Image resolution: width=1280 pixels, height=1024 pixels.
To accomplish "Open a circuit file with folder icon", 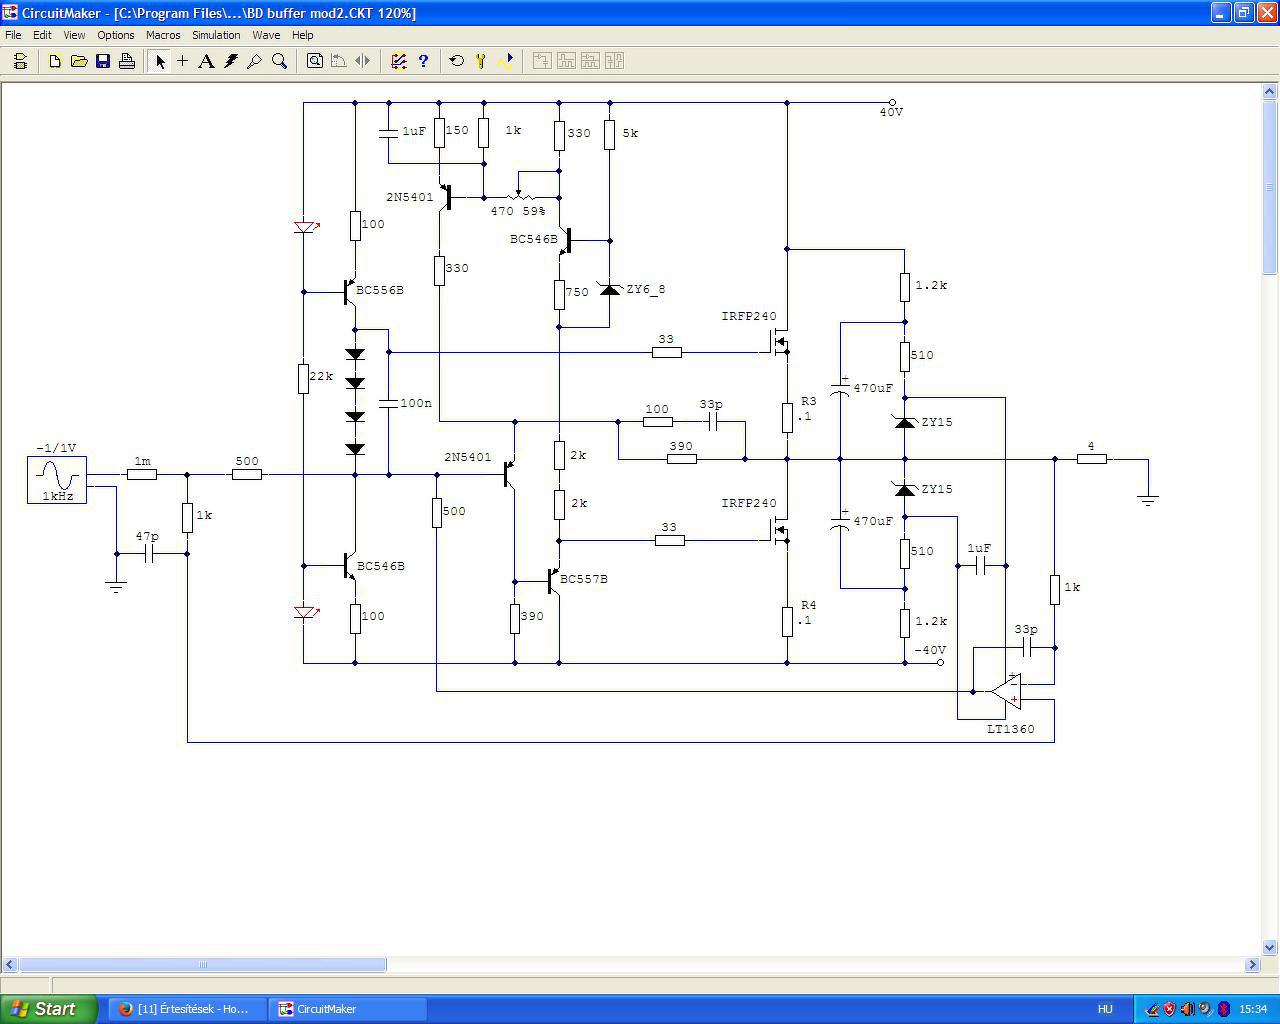I will (x=79, y=61).
